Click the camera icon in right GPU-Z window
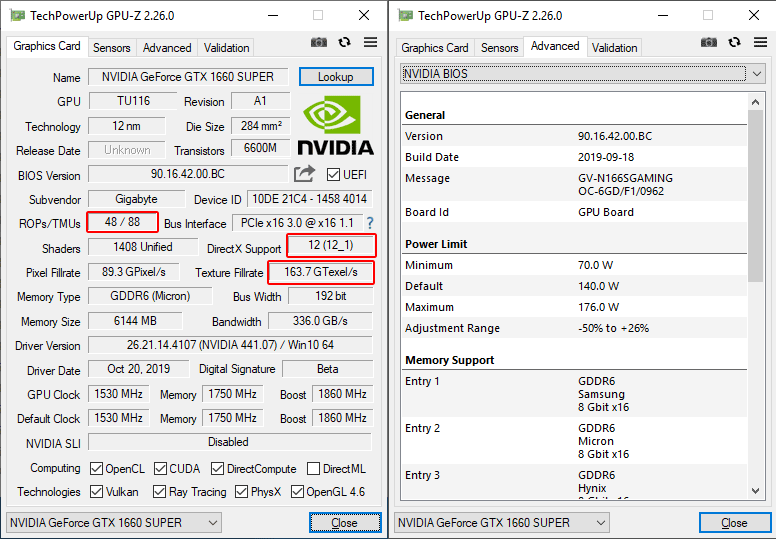This screenshot has width=776, height=539. 709,43
